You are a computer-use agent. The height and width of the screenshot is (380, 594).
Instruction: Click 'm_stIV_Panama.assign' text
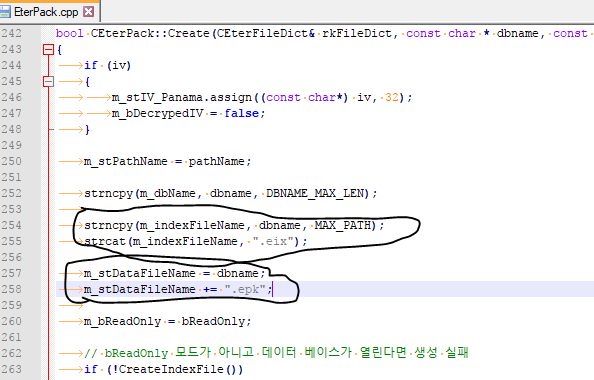coord(182,98)
